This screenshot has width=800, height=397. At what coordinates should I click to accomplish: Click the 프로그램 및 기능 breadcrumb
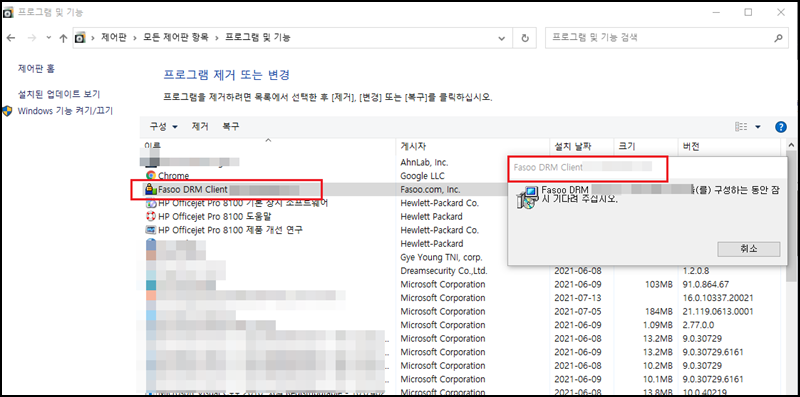point(258,38)
